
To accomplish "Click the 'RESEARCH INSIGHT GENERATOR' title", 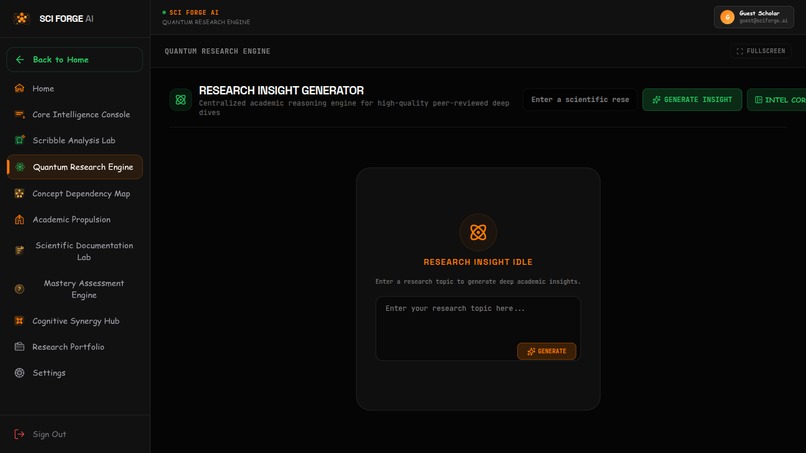I will (x=281, y=90).
